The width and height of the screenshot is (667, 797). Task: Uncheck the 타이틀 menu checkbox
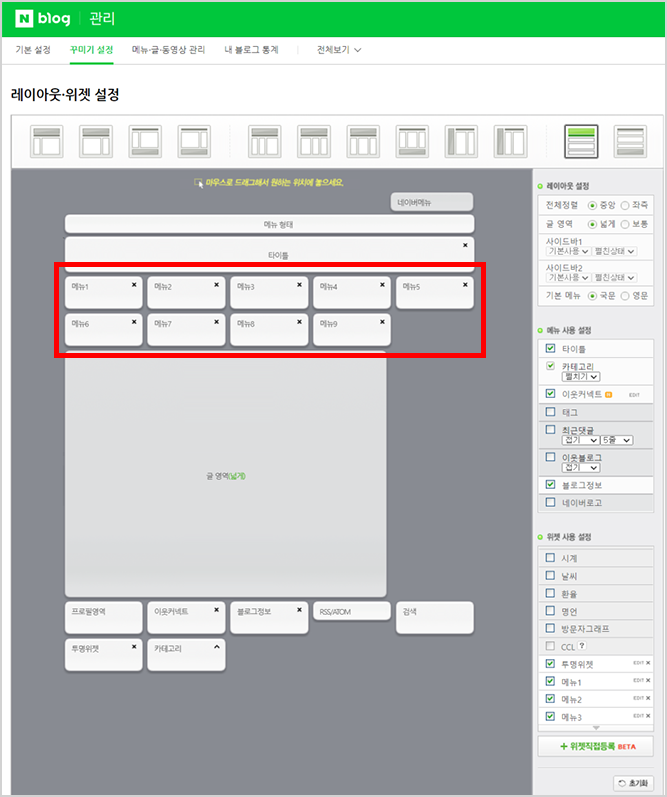tap(550, 348)
